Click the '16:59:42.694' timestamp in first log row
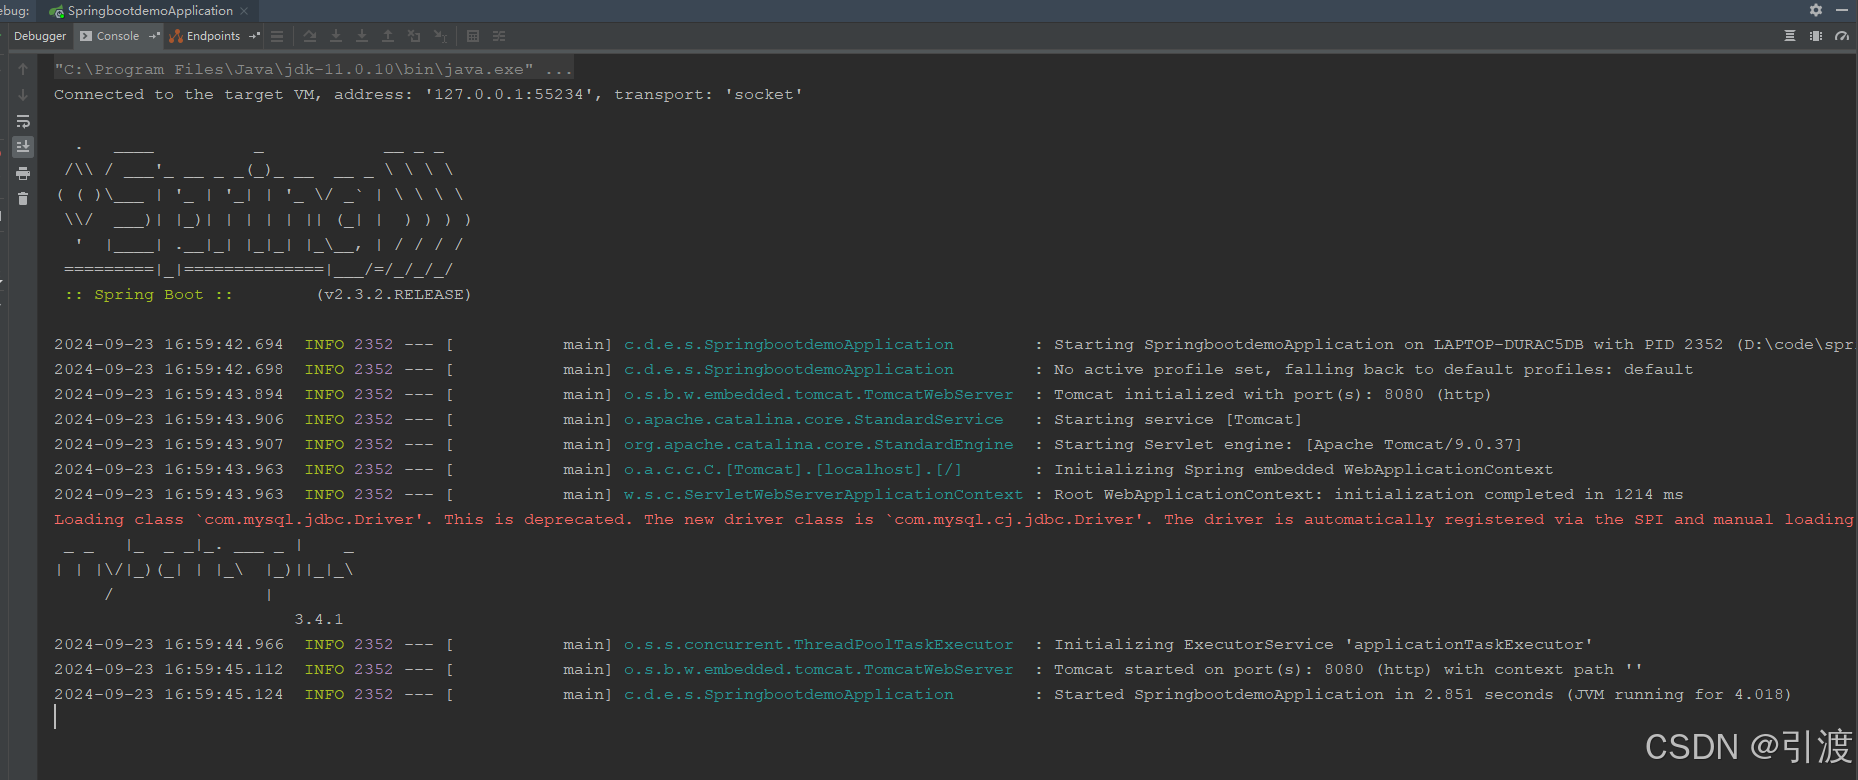The image size is (1858, 780). pos(224,345)
